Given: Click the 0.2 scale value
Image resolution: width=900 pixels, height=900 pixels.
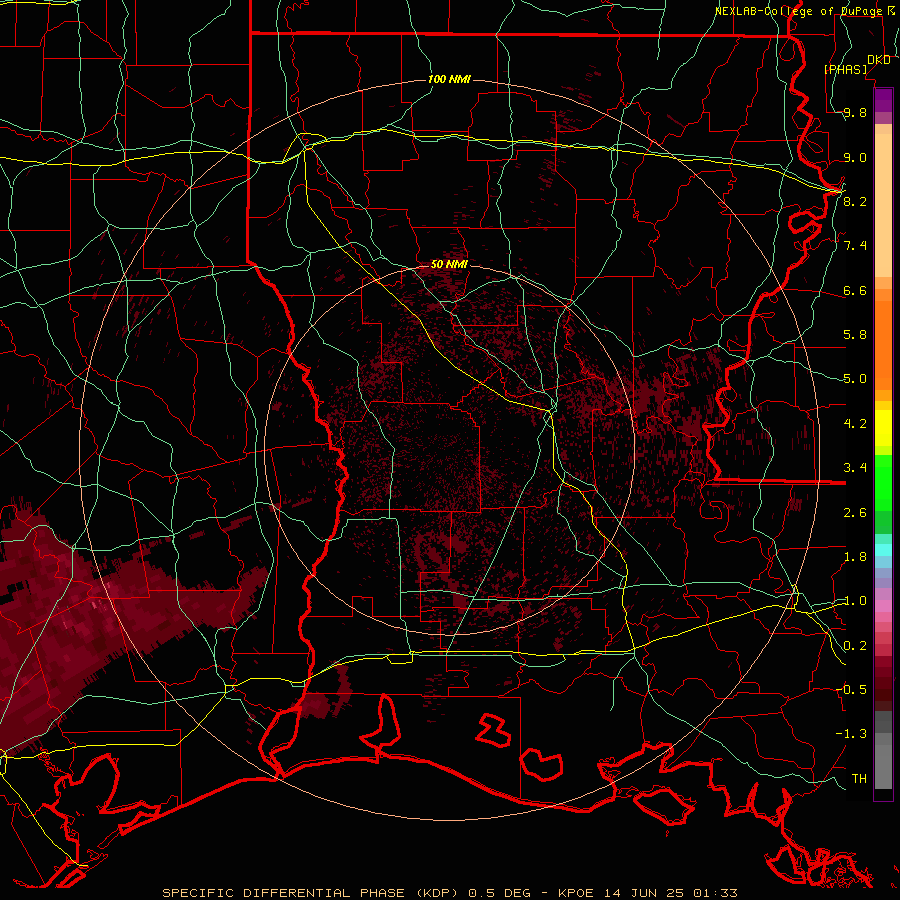Looking at the screenshot, I should 855,645.
